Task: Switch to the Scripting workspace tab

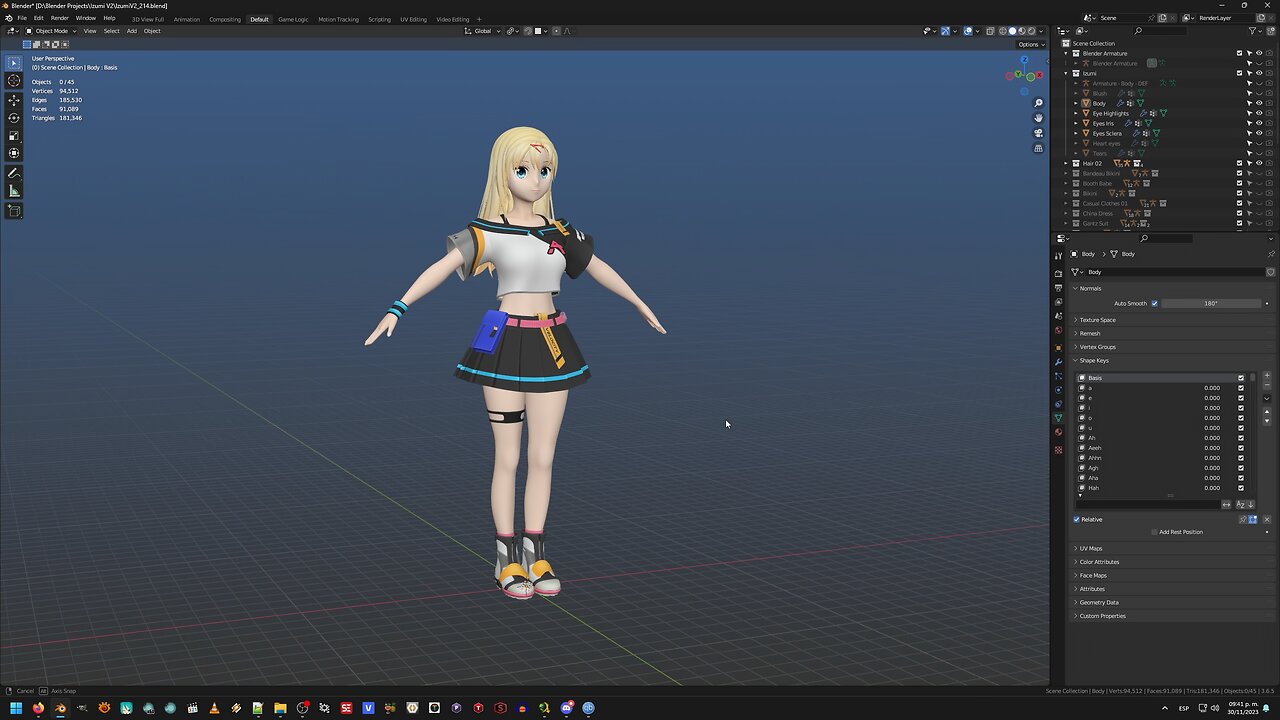Action: (379, 19)
